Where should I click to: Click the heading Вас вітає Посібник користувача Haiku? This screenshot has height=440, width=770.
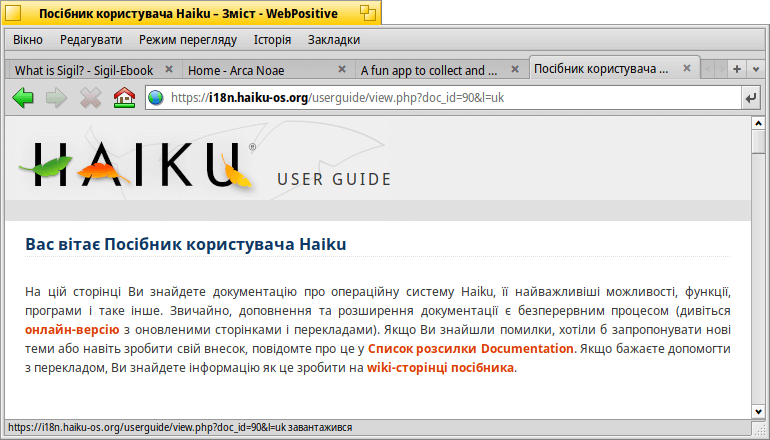point(186,244)
